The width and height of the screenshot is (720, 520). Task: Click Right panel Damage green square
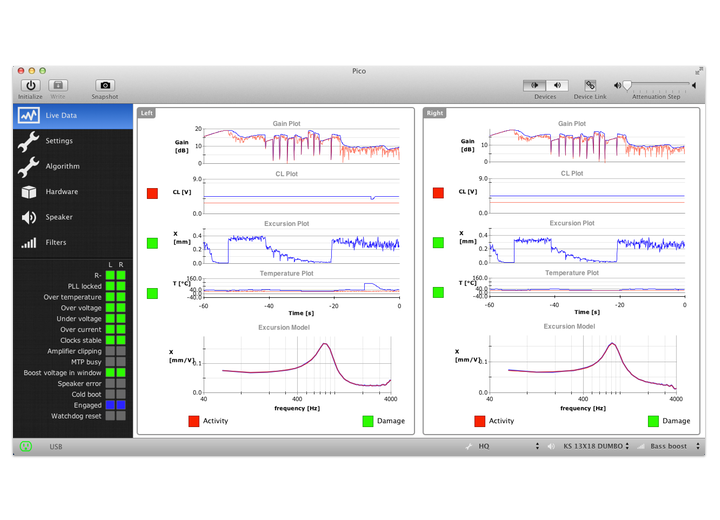pos(653,421)
